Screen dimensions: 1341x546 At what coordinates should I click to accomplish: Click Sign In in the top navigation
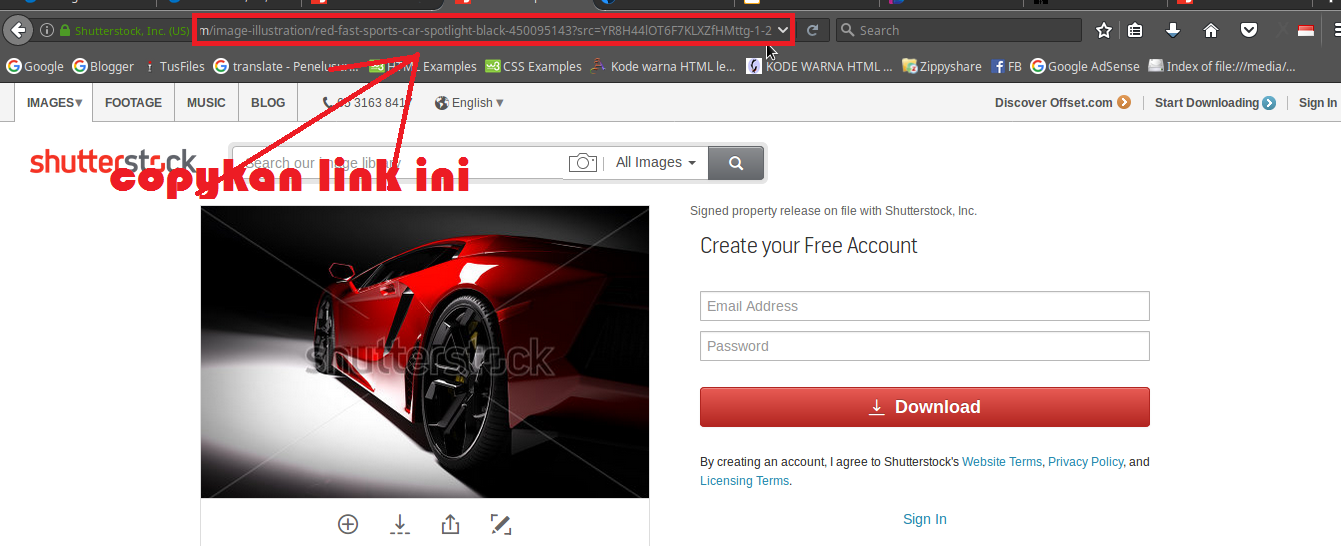[1317, 102]
